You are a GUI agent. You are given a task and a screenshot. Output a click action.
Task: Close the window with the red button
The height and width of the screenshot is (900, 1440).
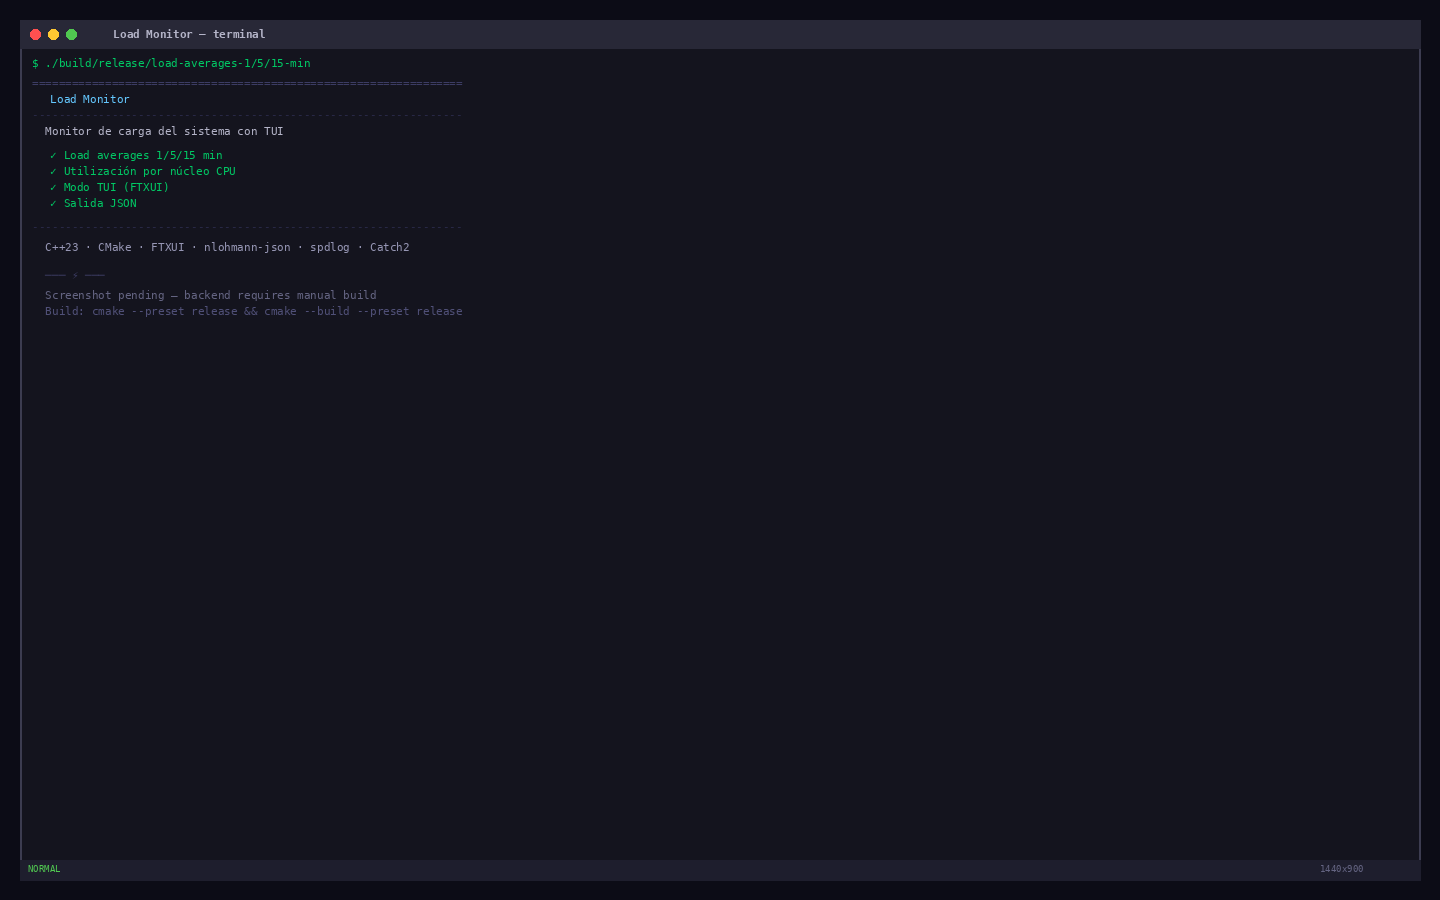[x=36, y=34]
